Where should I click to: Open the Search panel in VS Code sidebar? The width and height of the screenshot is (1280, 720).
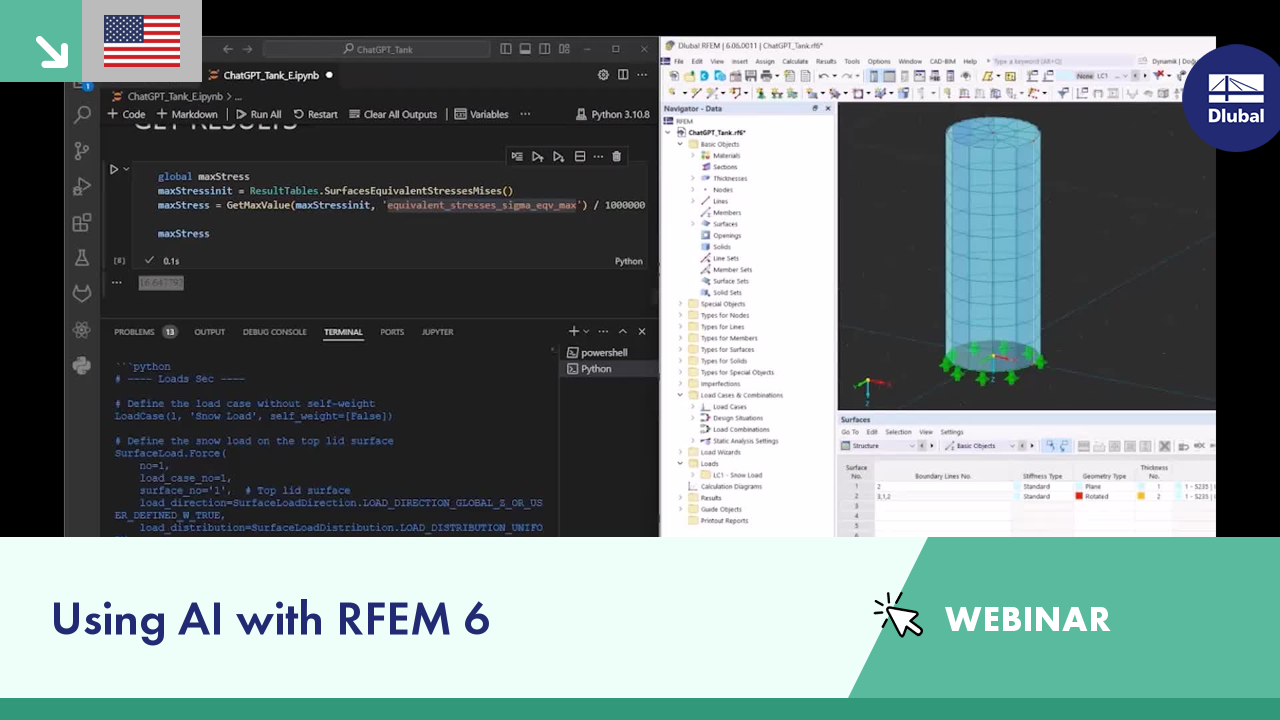82,116
